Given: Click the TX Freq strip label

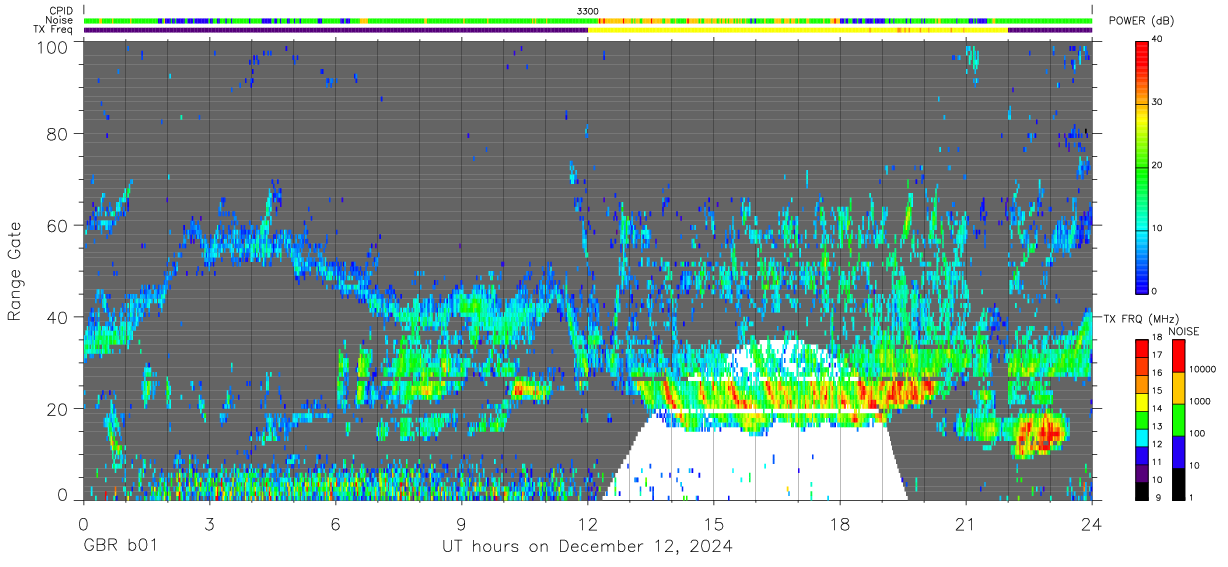Looking at the screenshot, I should [52, 30].
